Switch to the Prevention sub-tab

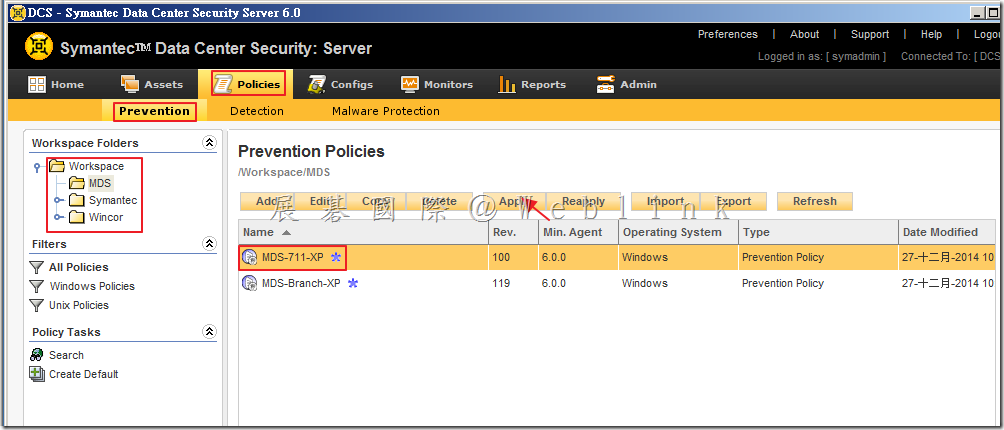(154, 111)
